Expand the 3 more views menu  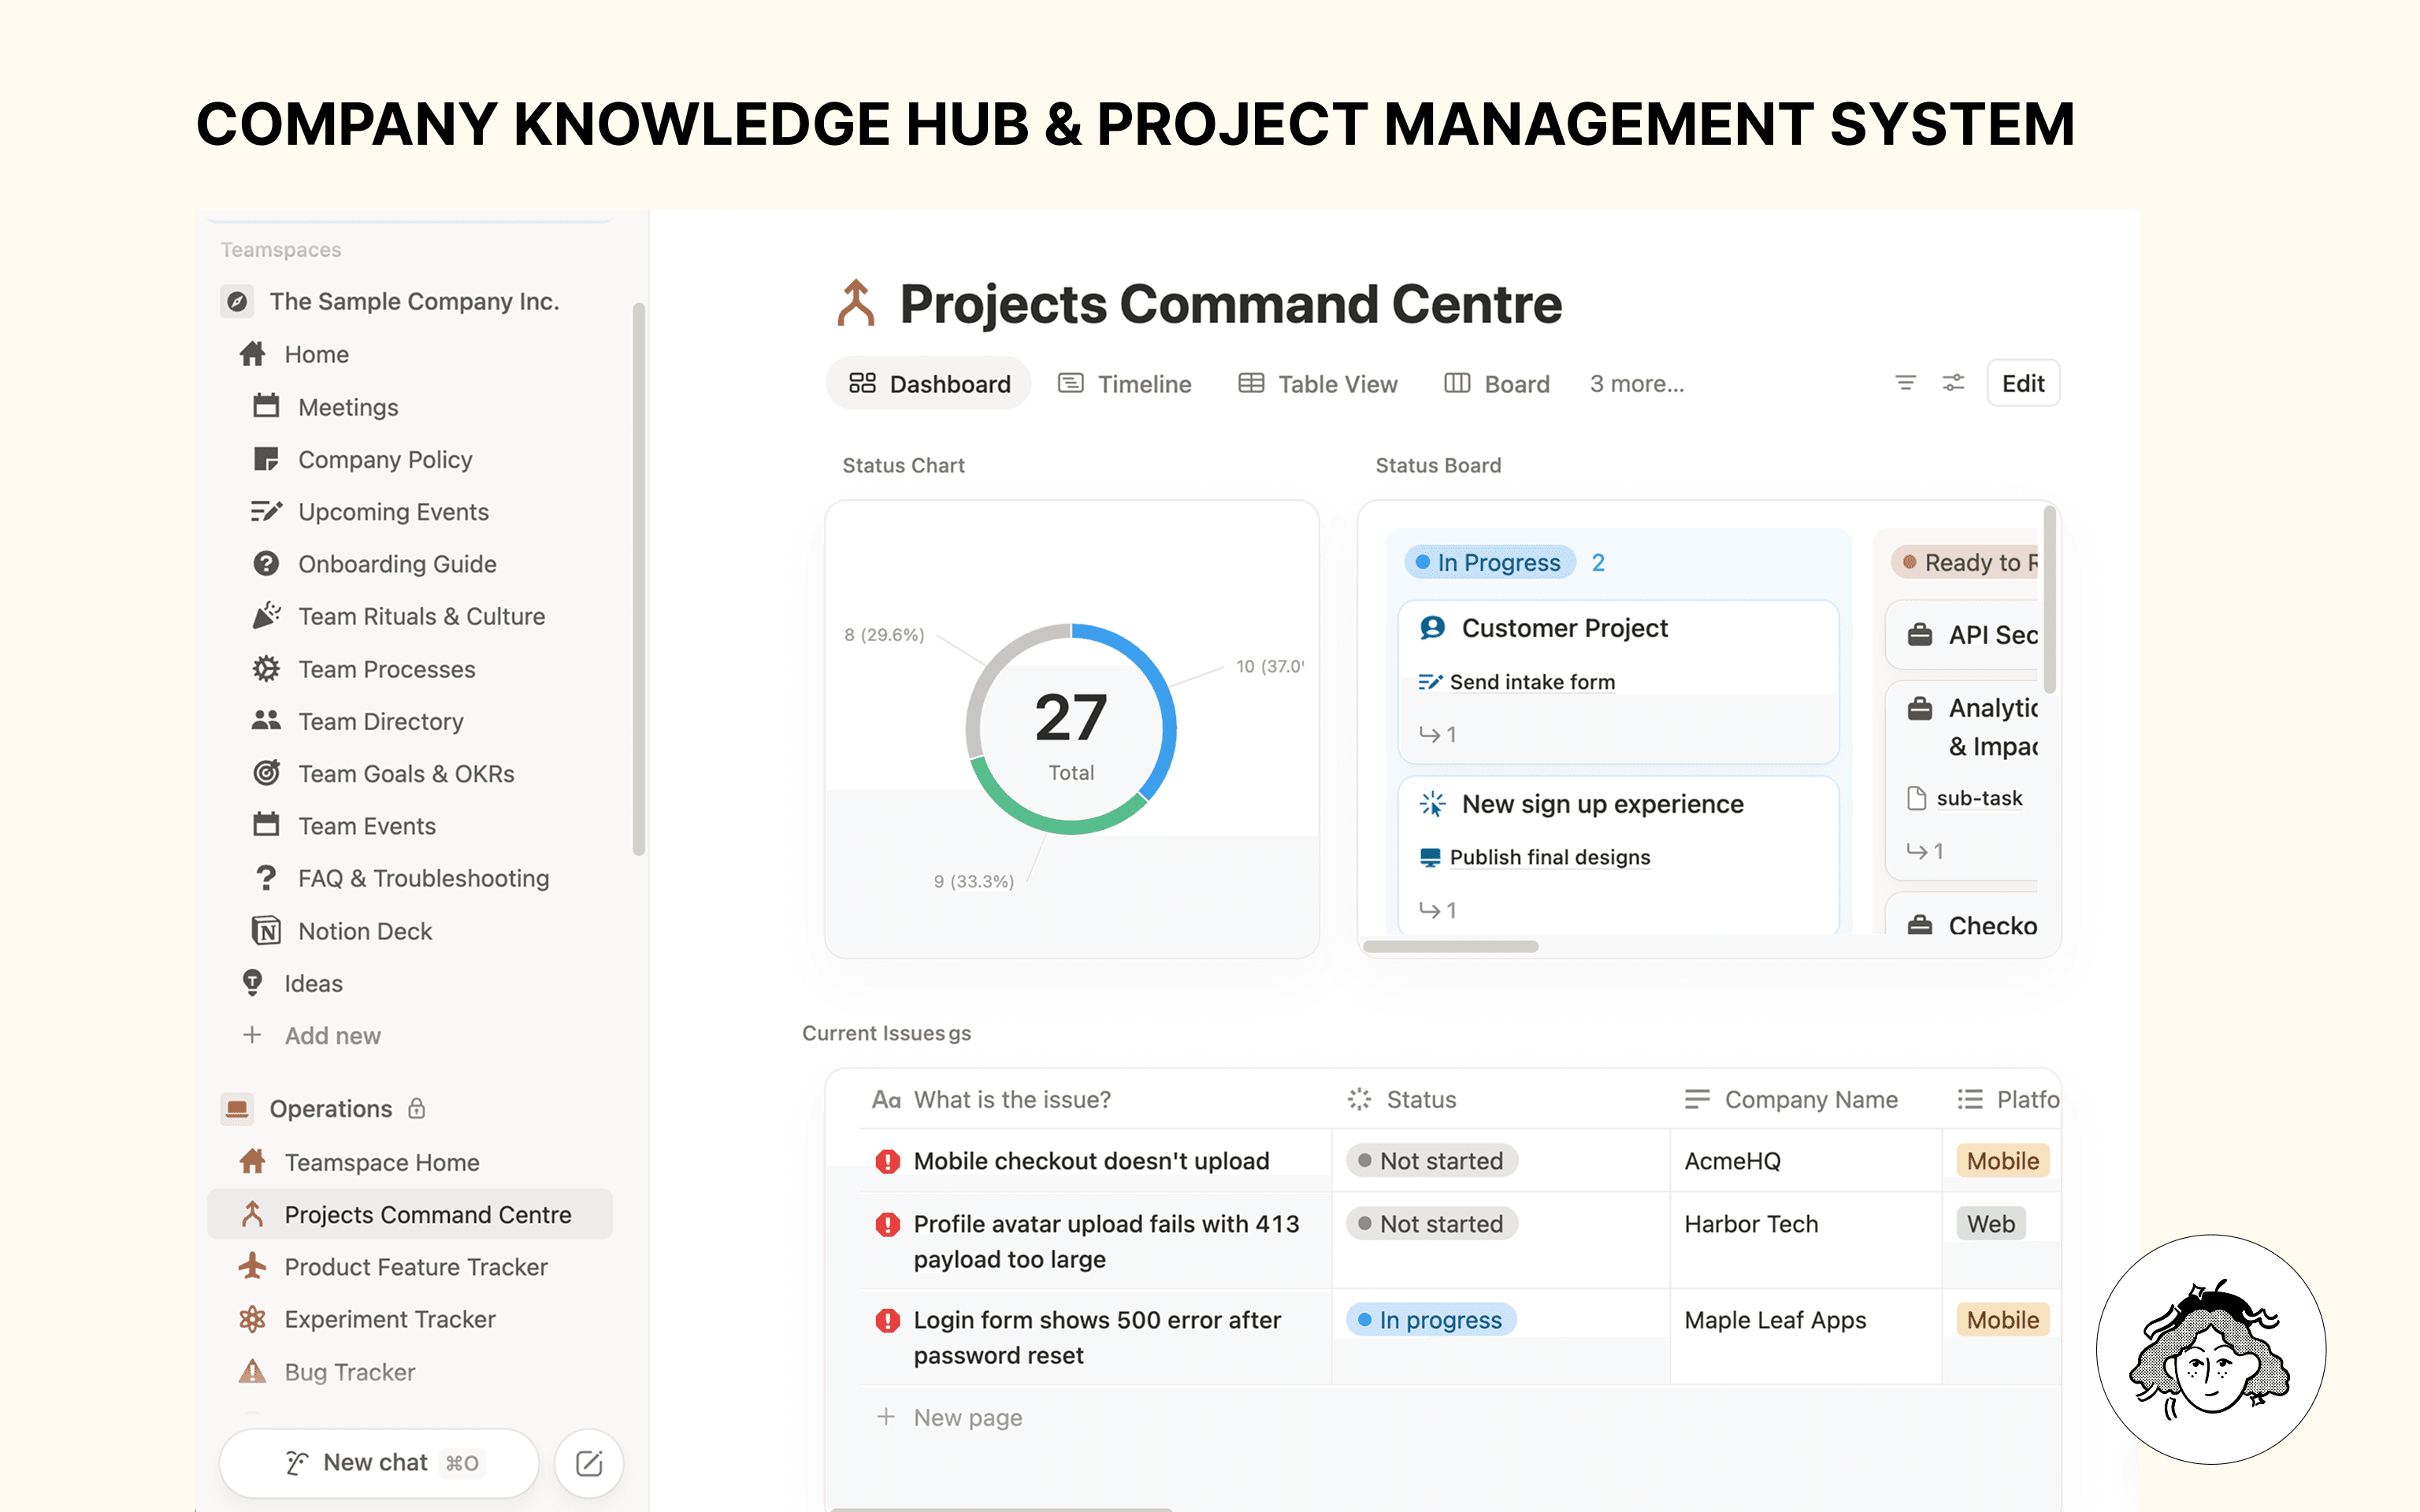point(1637,383)
